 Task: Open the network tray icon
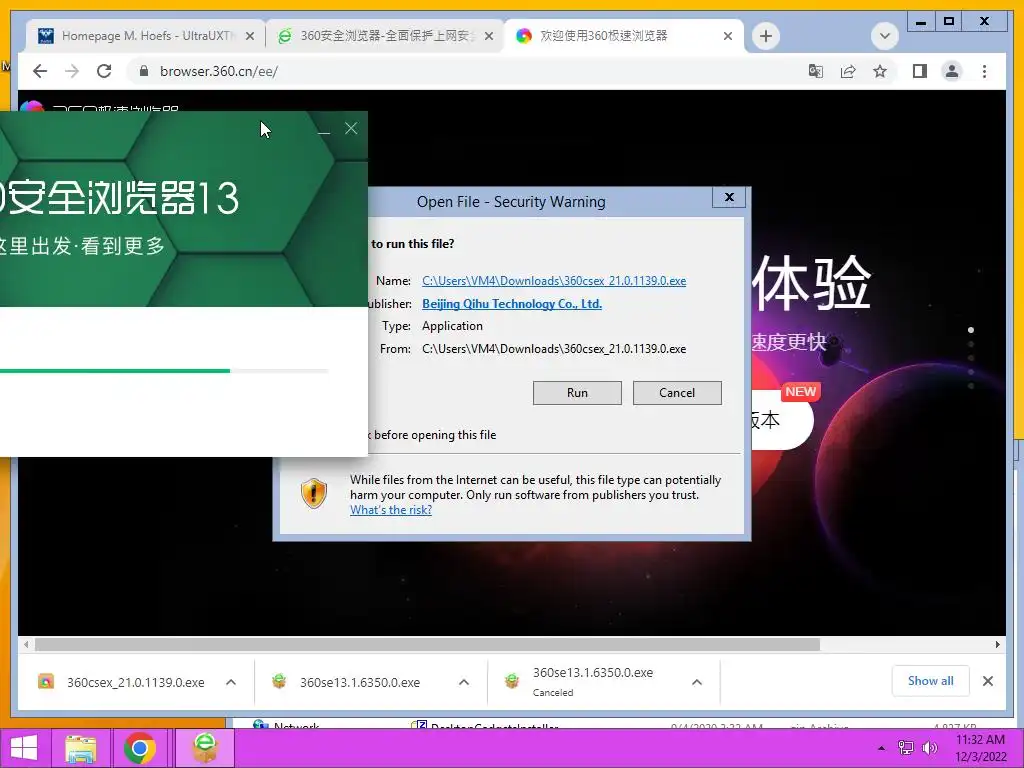pos(906,748)
